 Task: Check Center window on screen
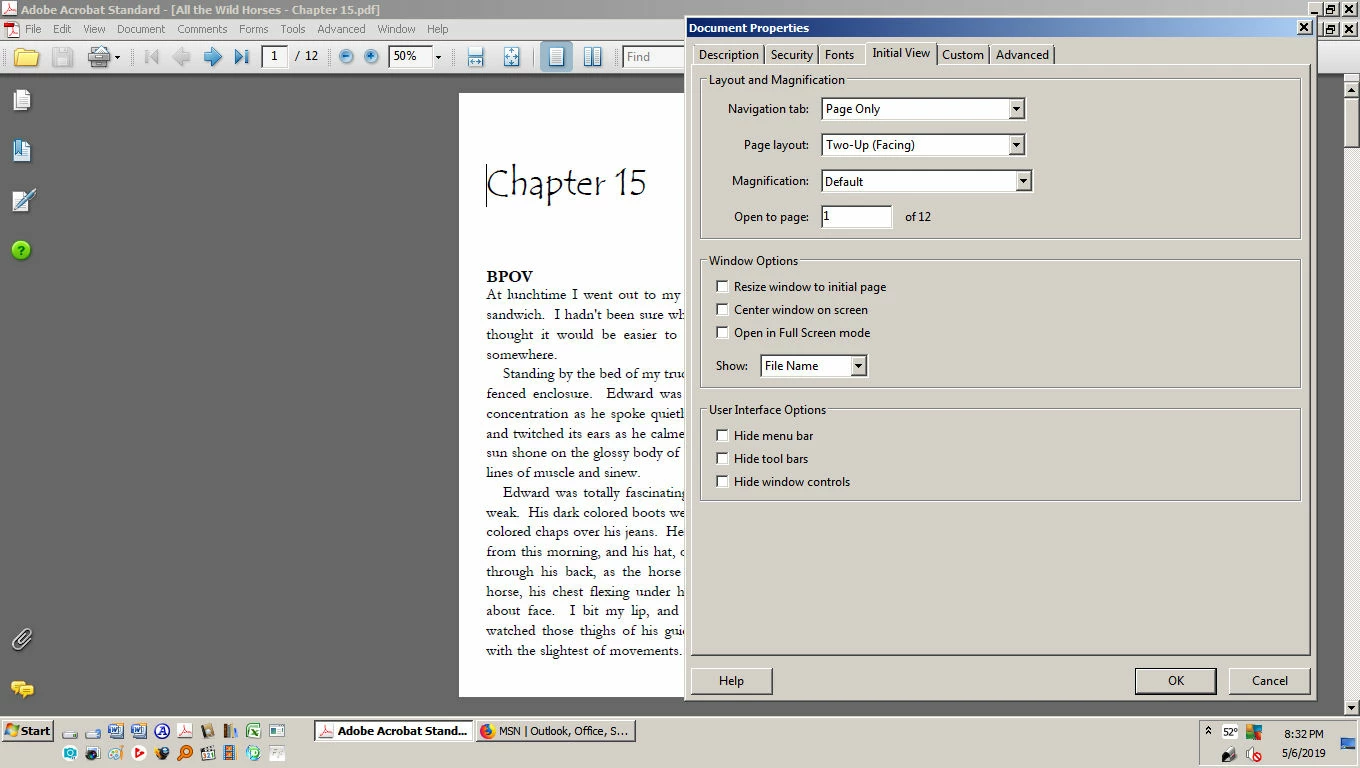coord(722,309)
